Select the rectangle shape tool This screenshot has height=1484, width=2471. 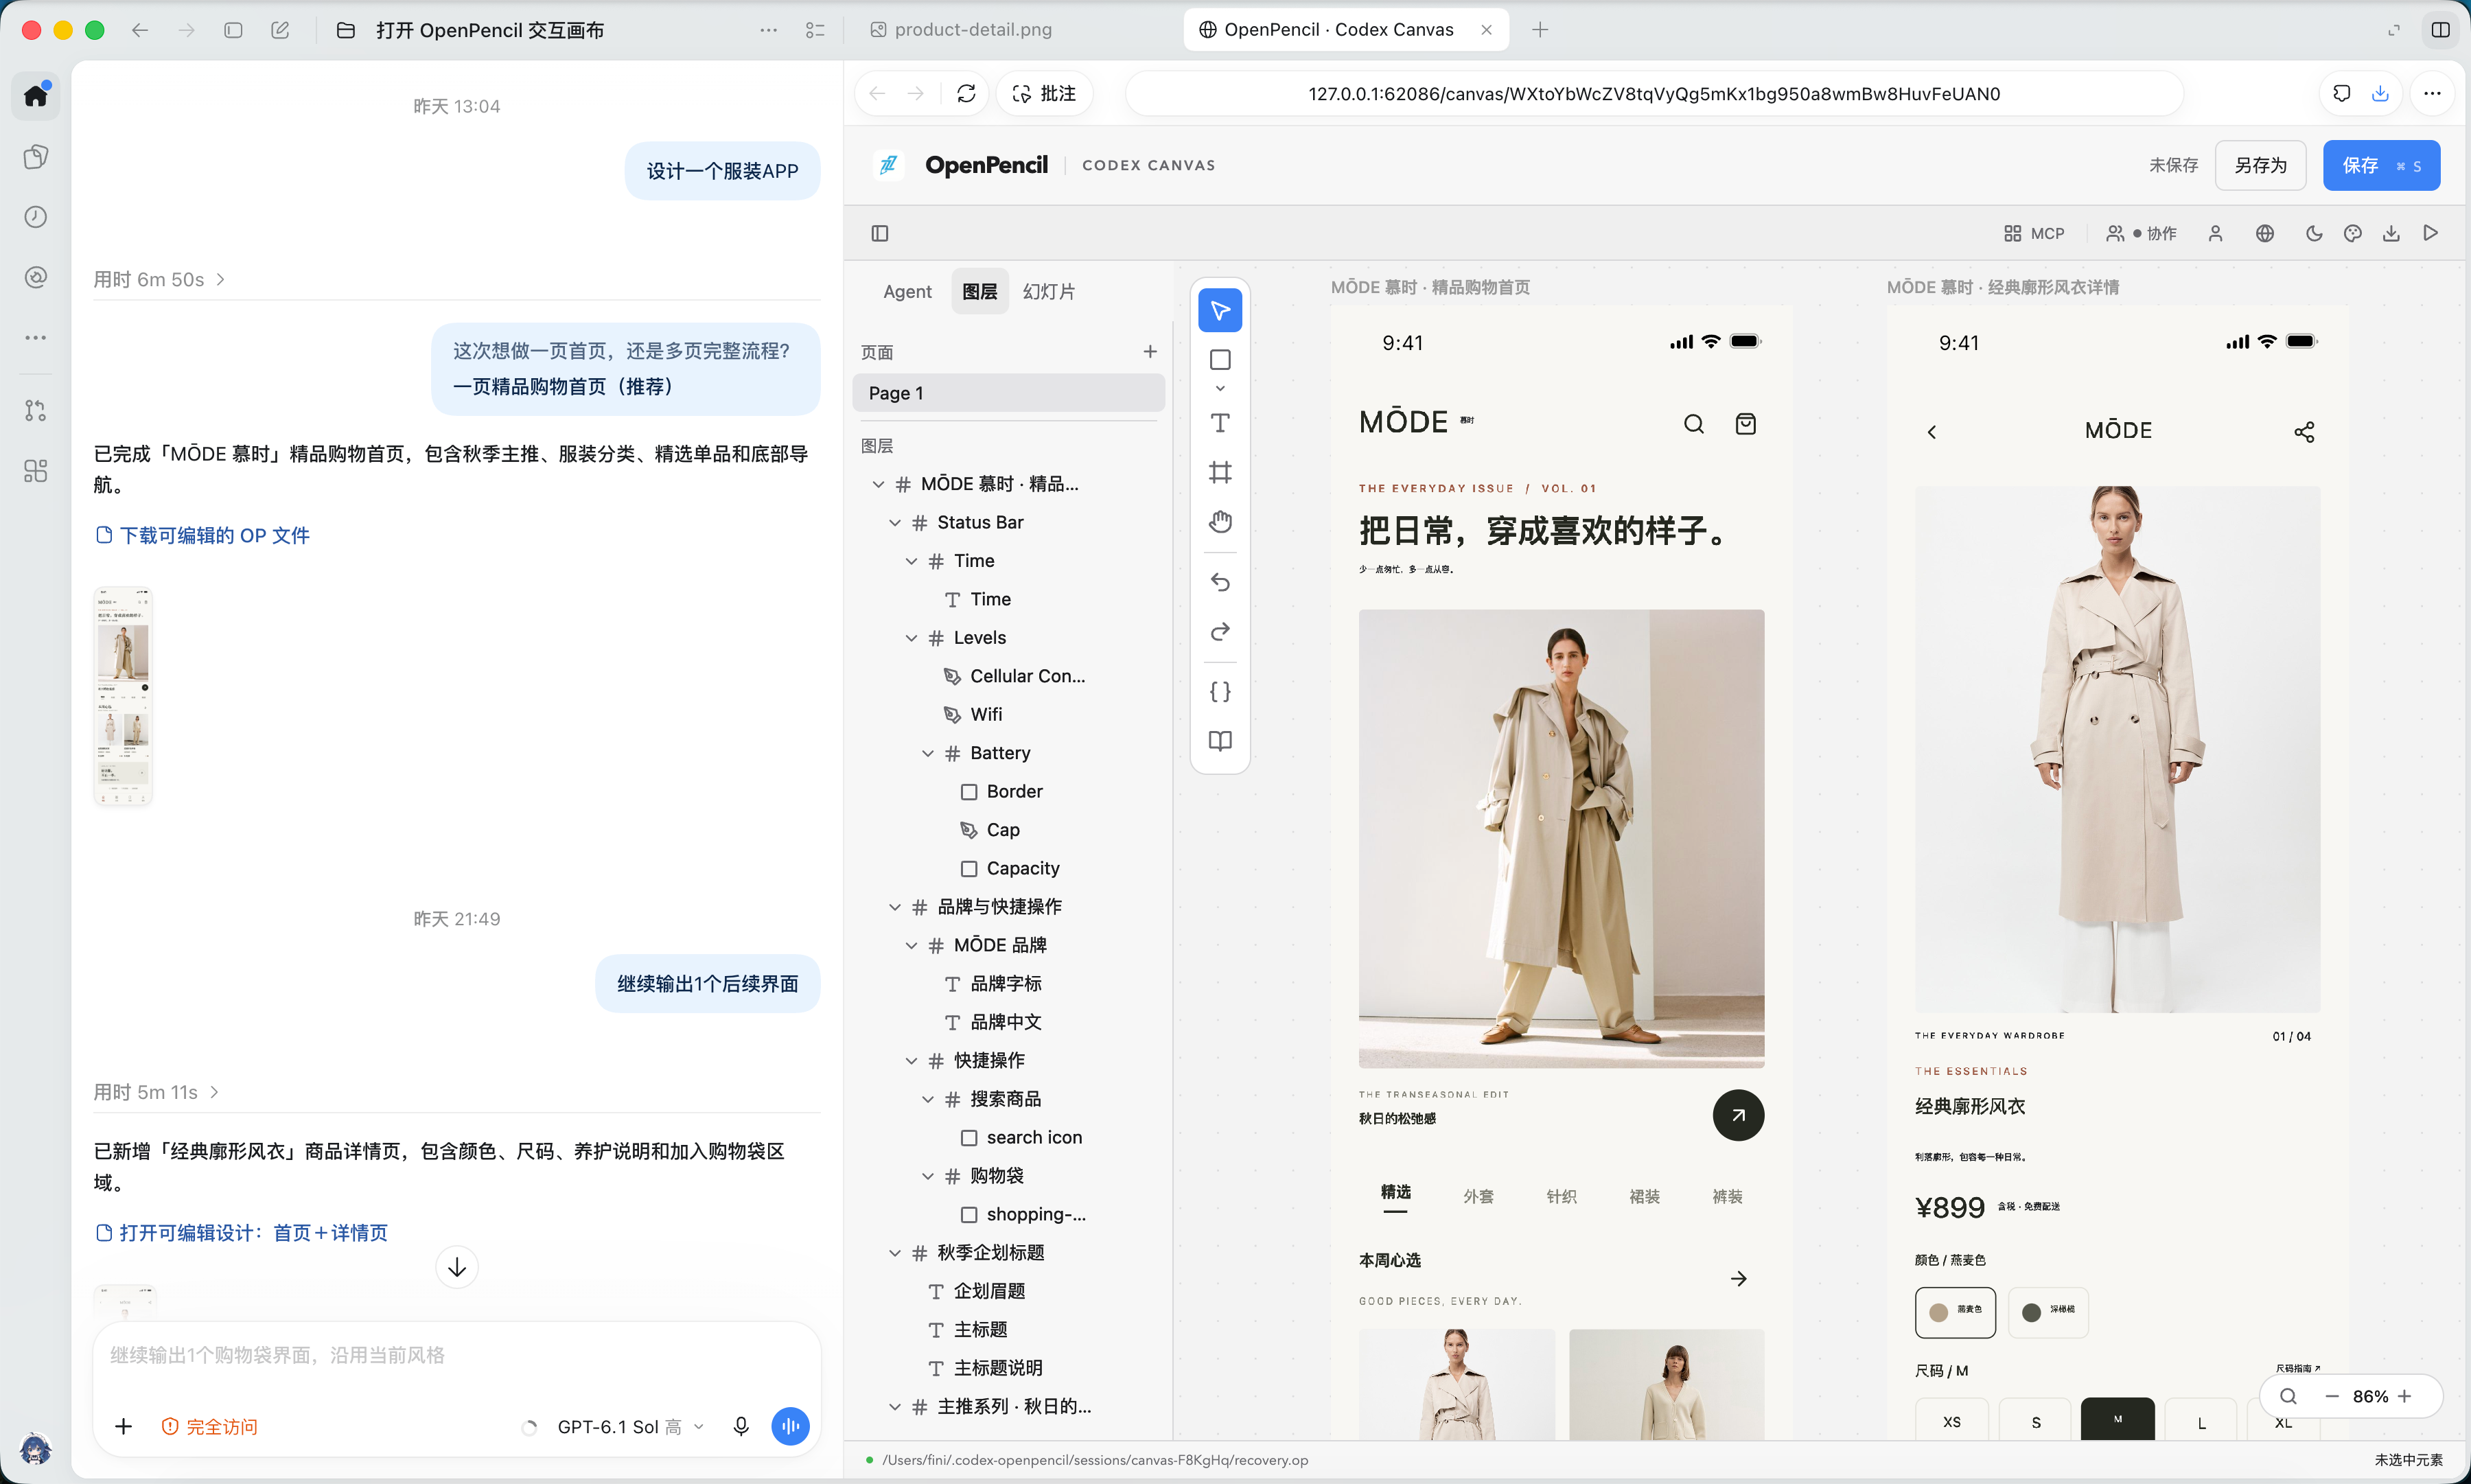point(1220,360)
